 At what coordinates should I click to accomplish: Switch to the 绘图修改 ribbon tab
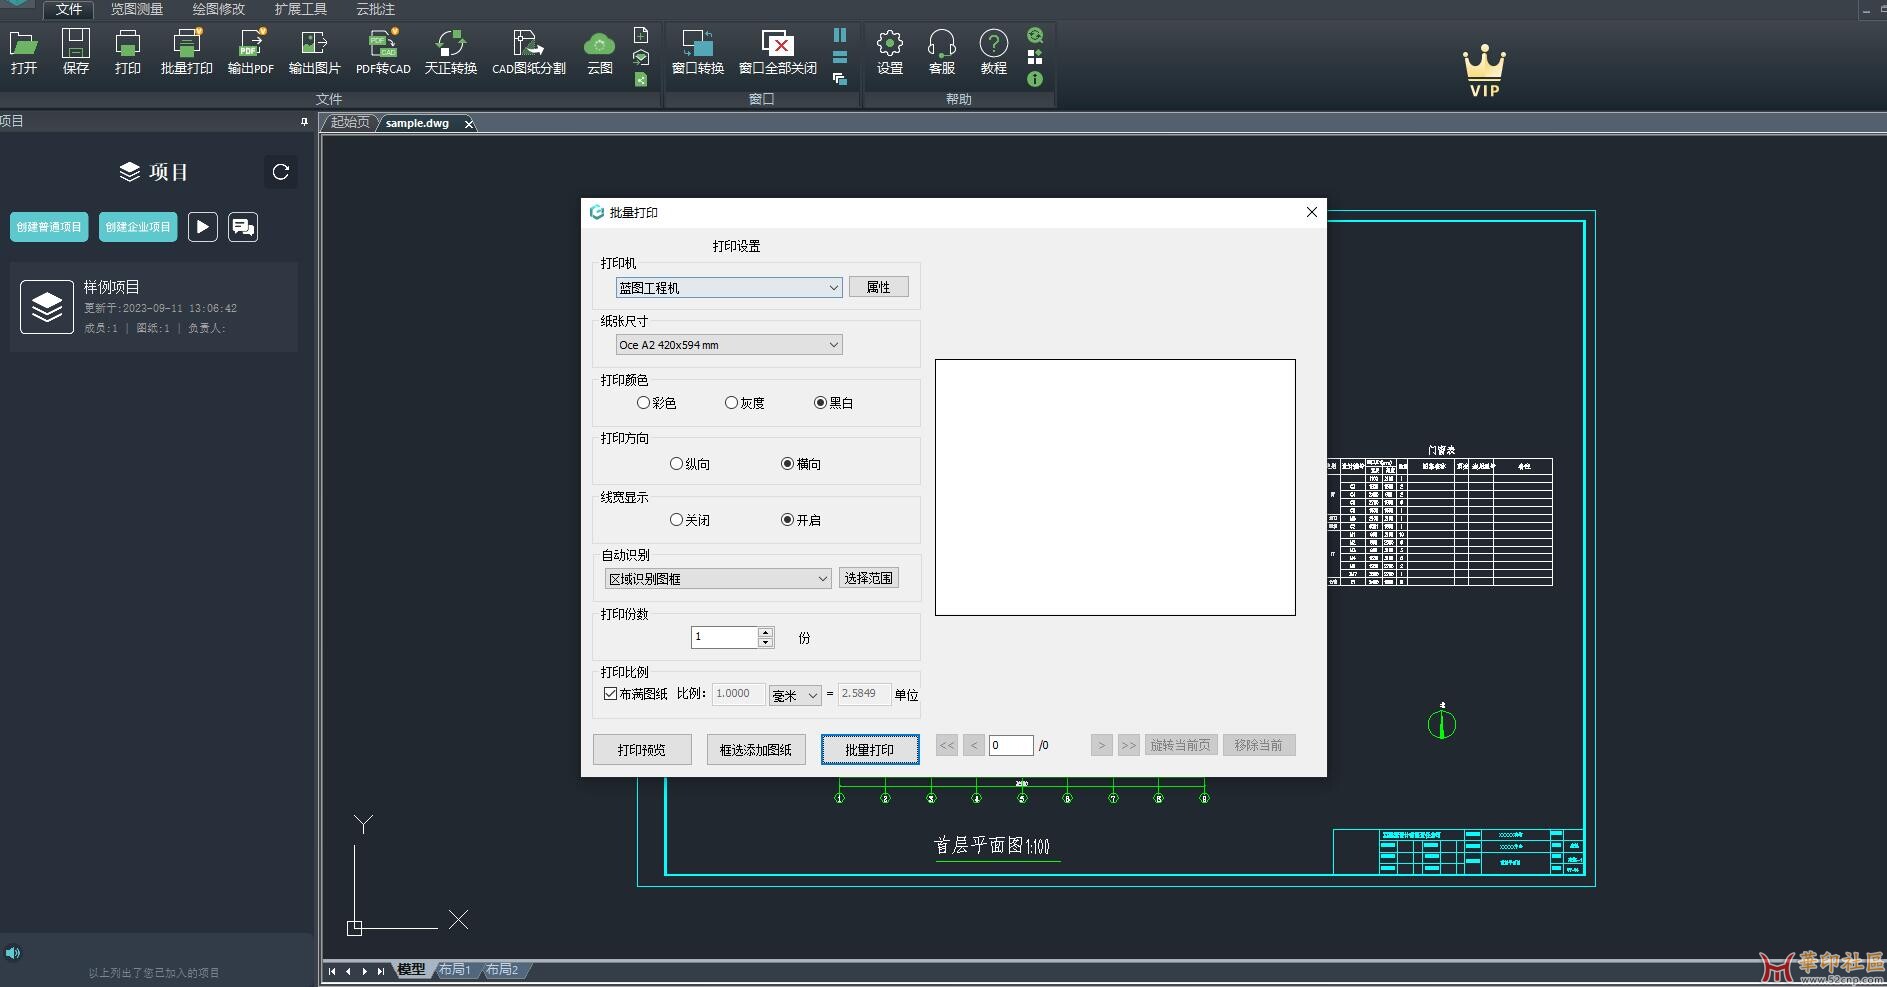click(217, 10)
